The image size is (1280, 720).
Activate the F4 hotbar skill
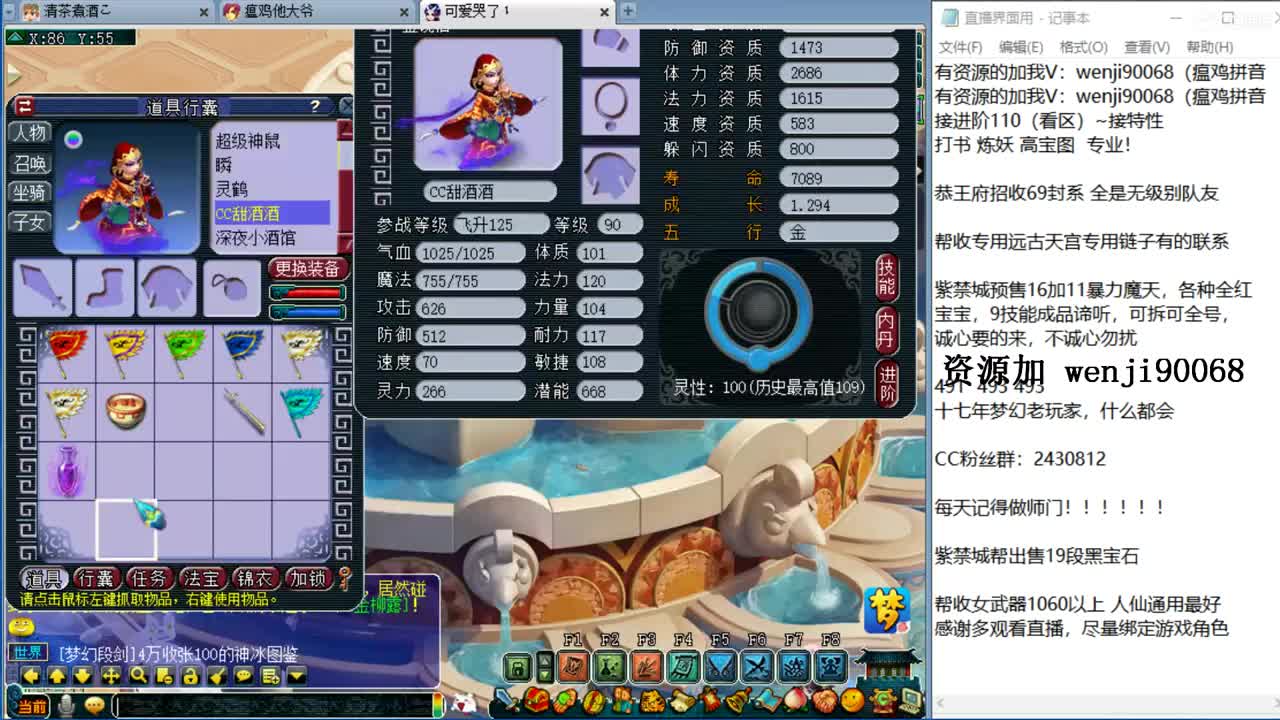684,666
